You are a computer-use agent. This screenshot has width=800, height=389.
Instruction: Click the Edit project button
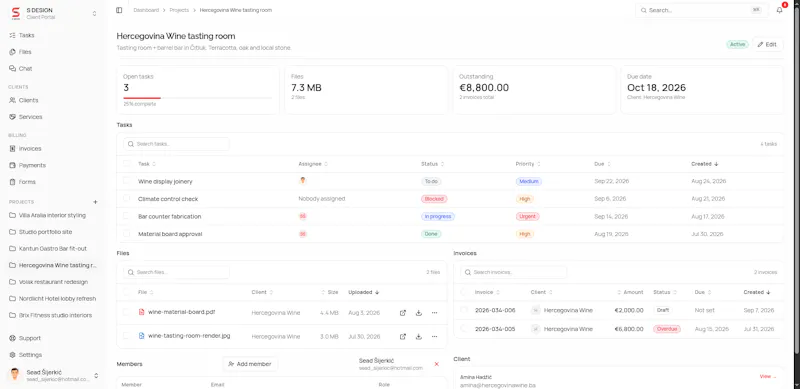coord(767,44)
